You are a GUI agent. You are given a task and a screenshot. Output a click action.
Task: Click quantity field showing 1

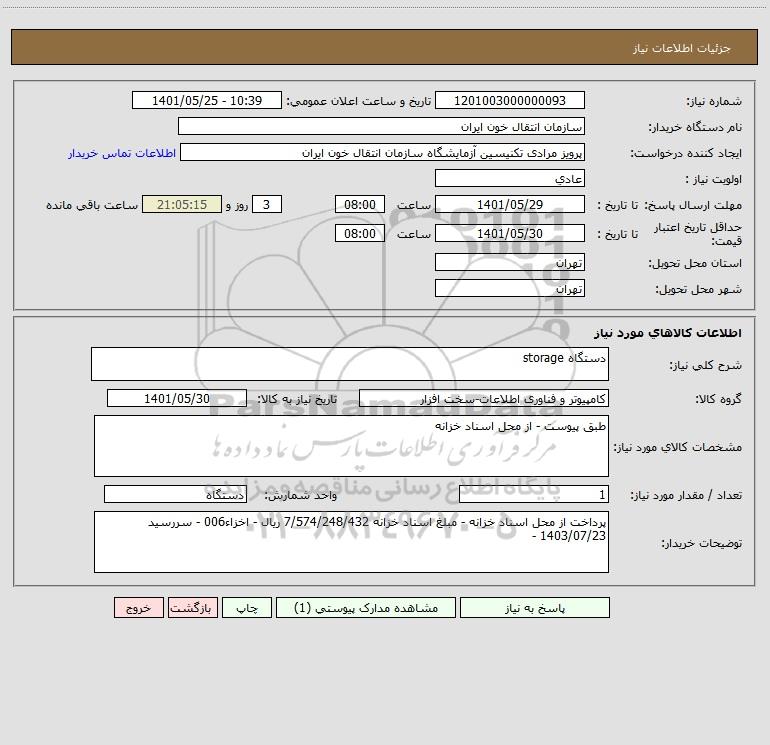click(x=534, y=494)
